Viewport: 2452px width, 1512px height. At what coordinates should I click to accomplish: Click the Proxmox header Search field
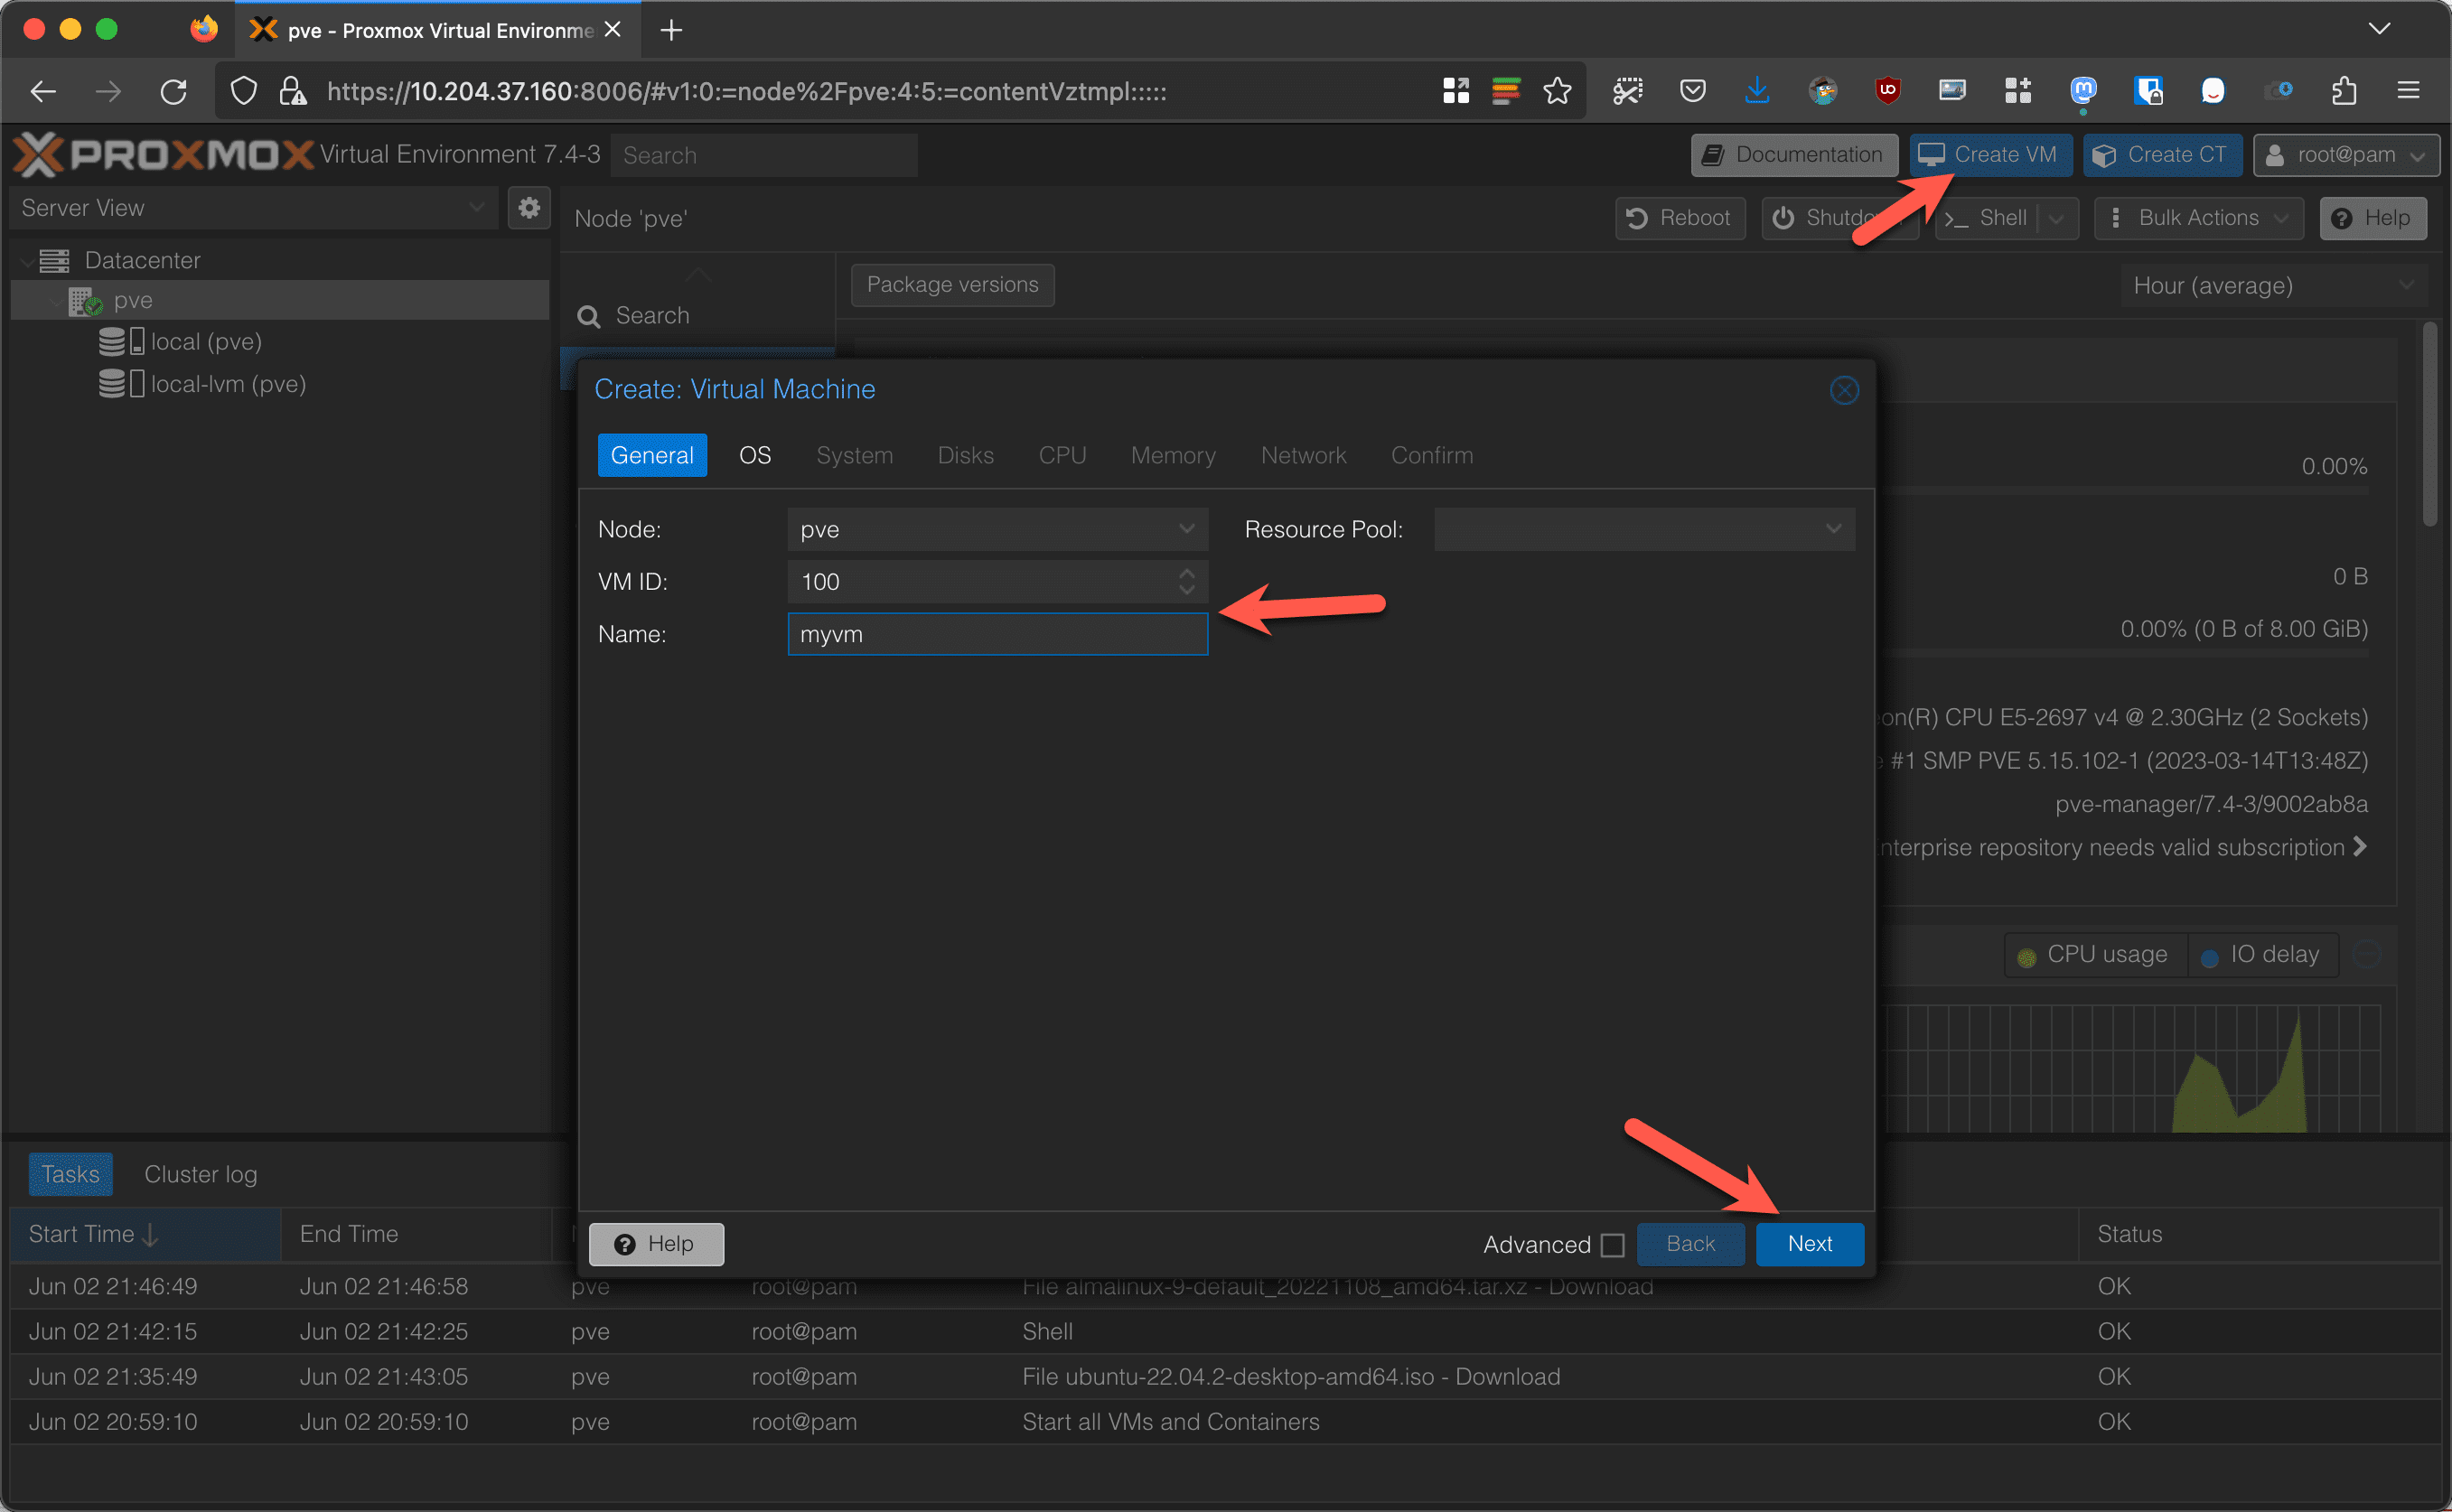pos(764,155)
